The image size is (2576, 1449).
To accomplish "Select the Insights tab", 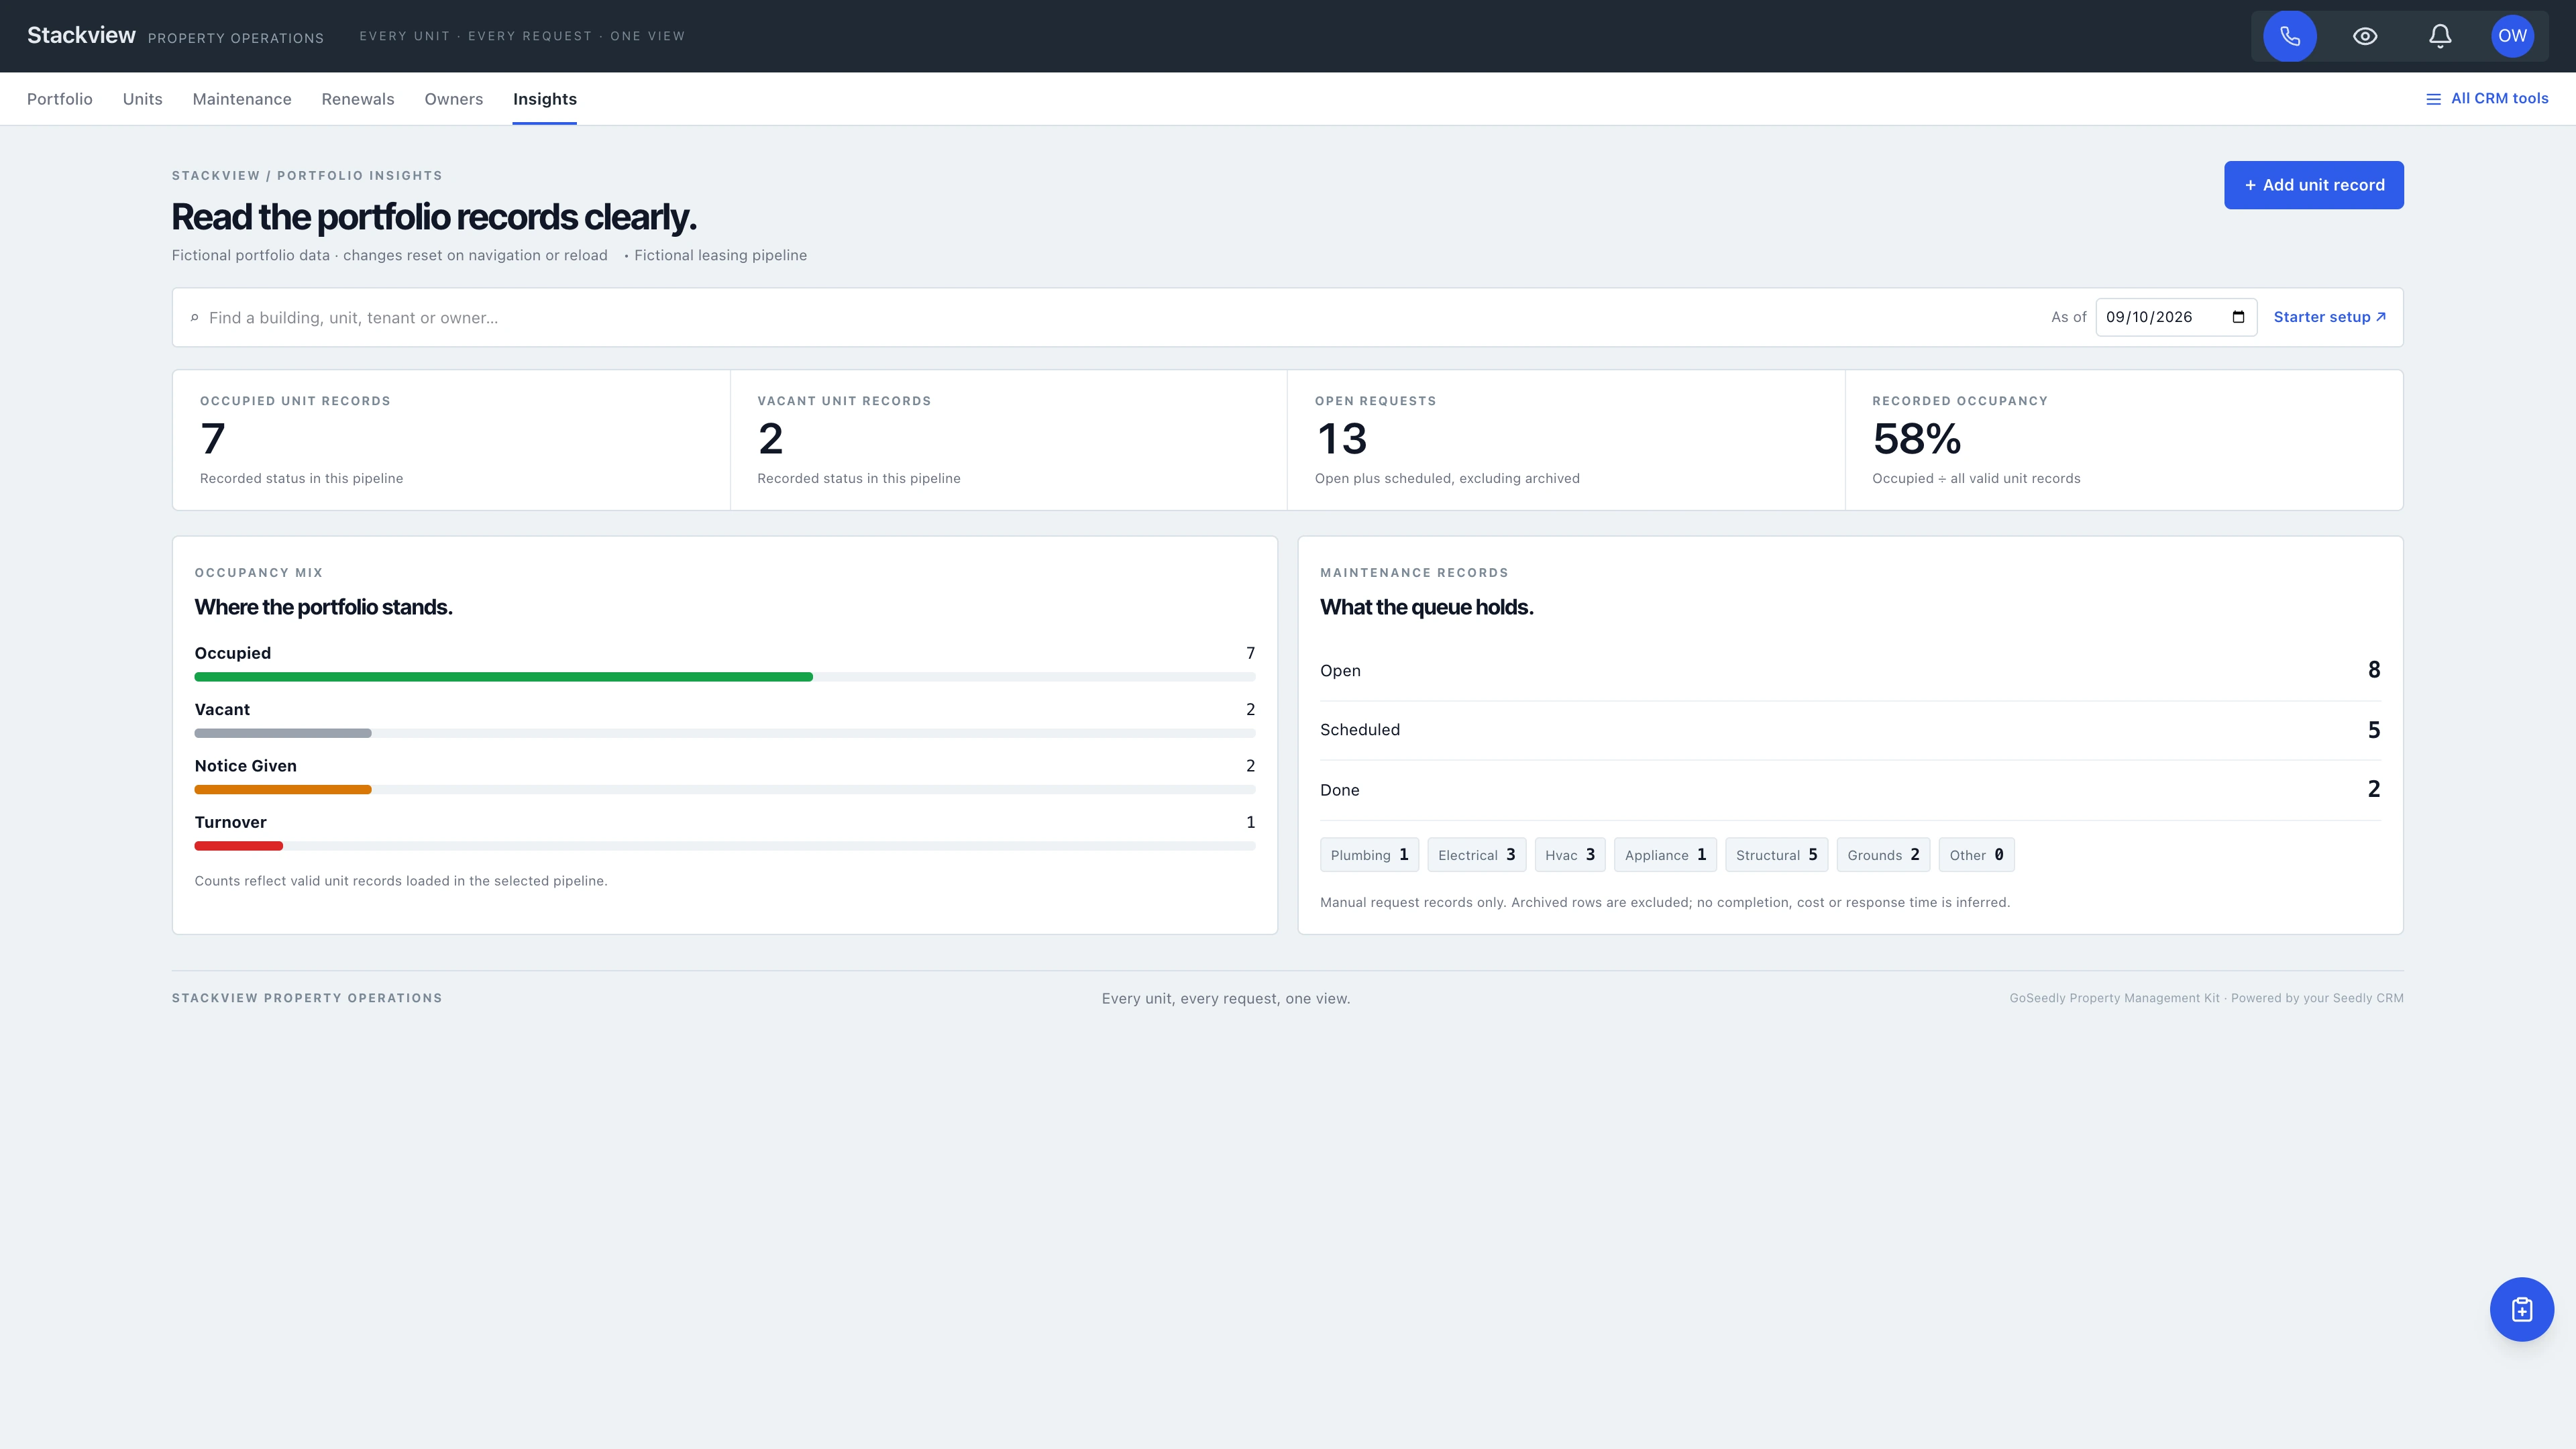I will point(544,99).
